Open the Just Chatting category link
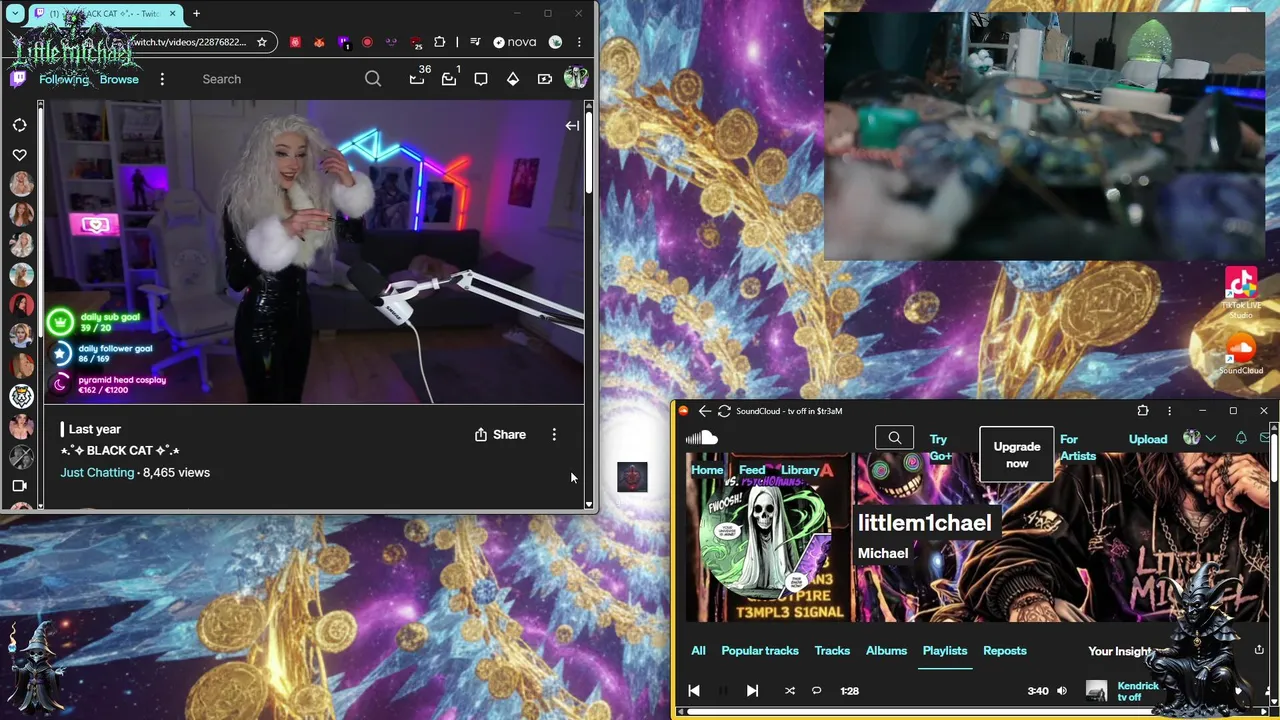Image resolution: width=1280 pixels, height=720 pixels. tap(97, 472)
